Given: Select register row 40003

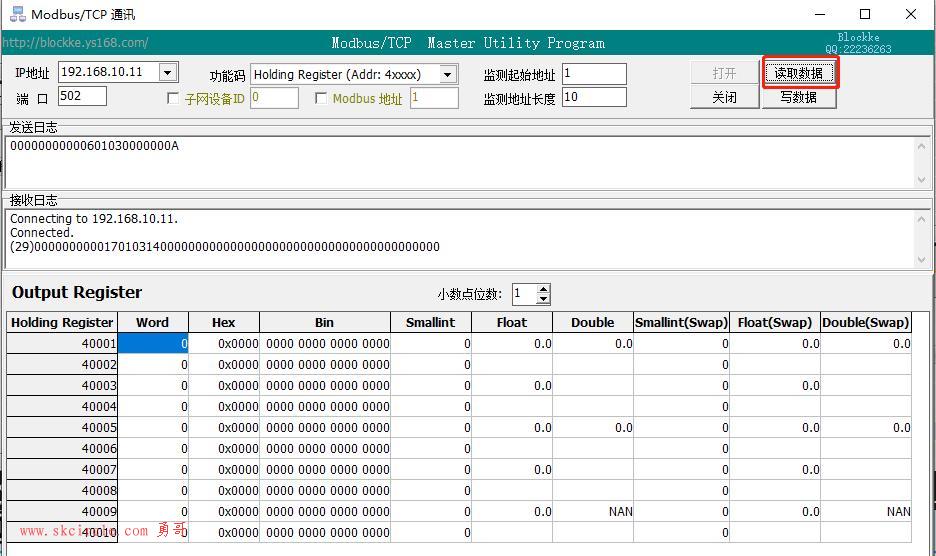Looking at the screenshot, I should [62, 385].
